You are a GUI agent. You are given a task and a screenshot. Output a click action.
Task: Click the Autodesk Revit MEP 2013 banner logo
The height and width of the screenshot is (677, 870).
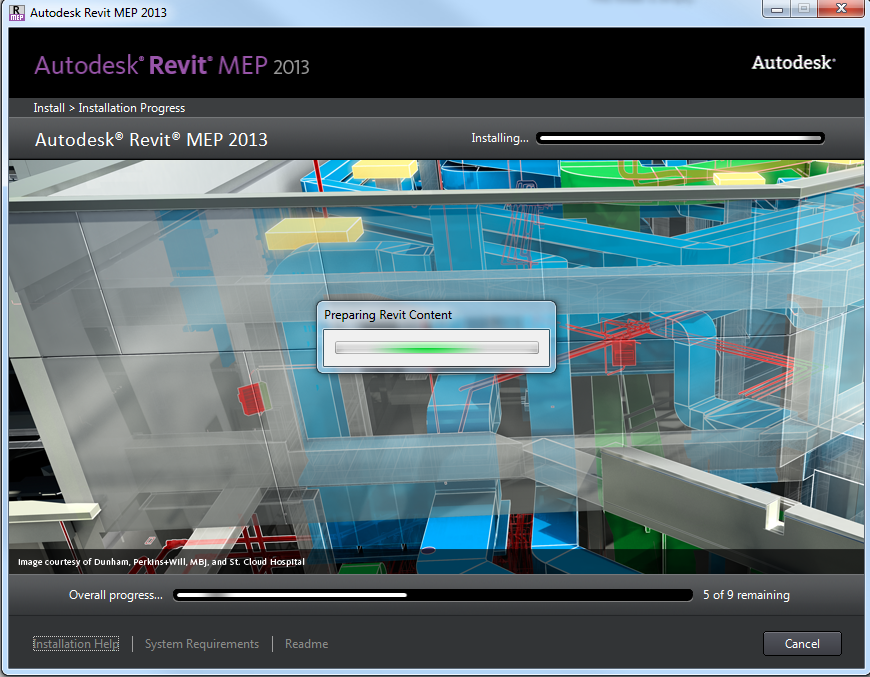coord(172,66)
